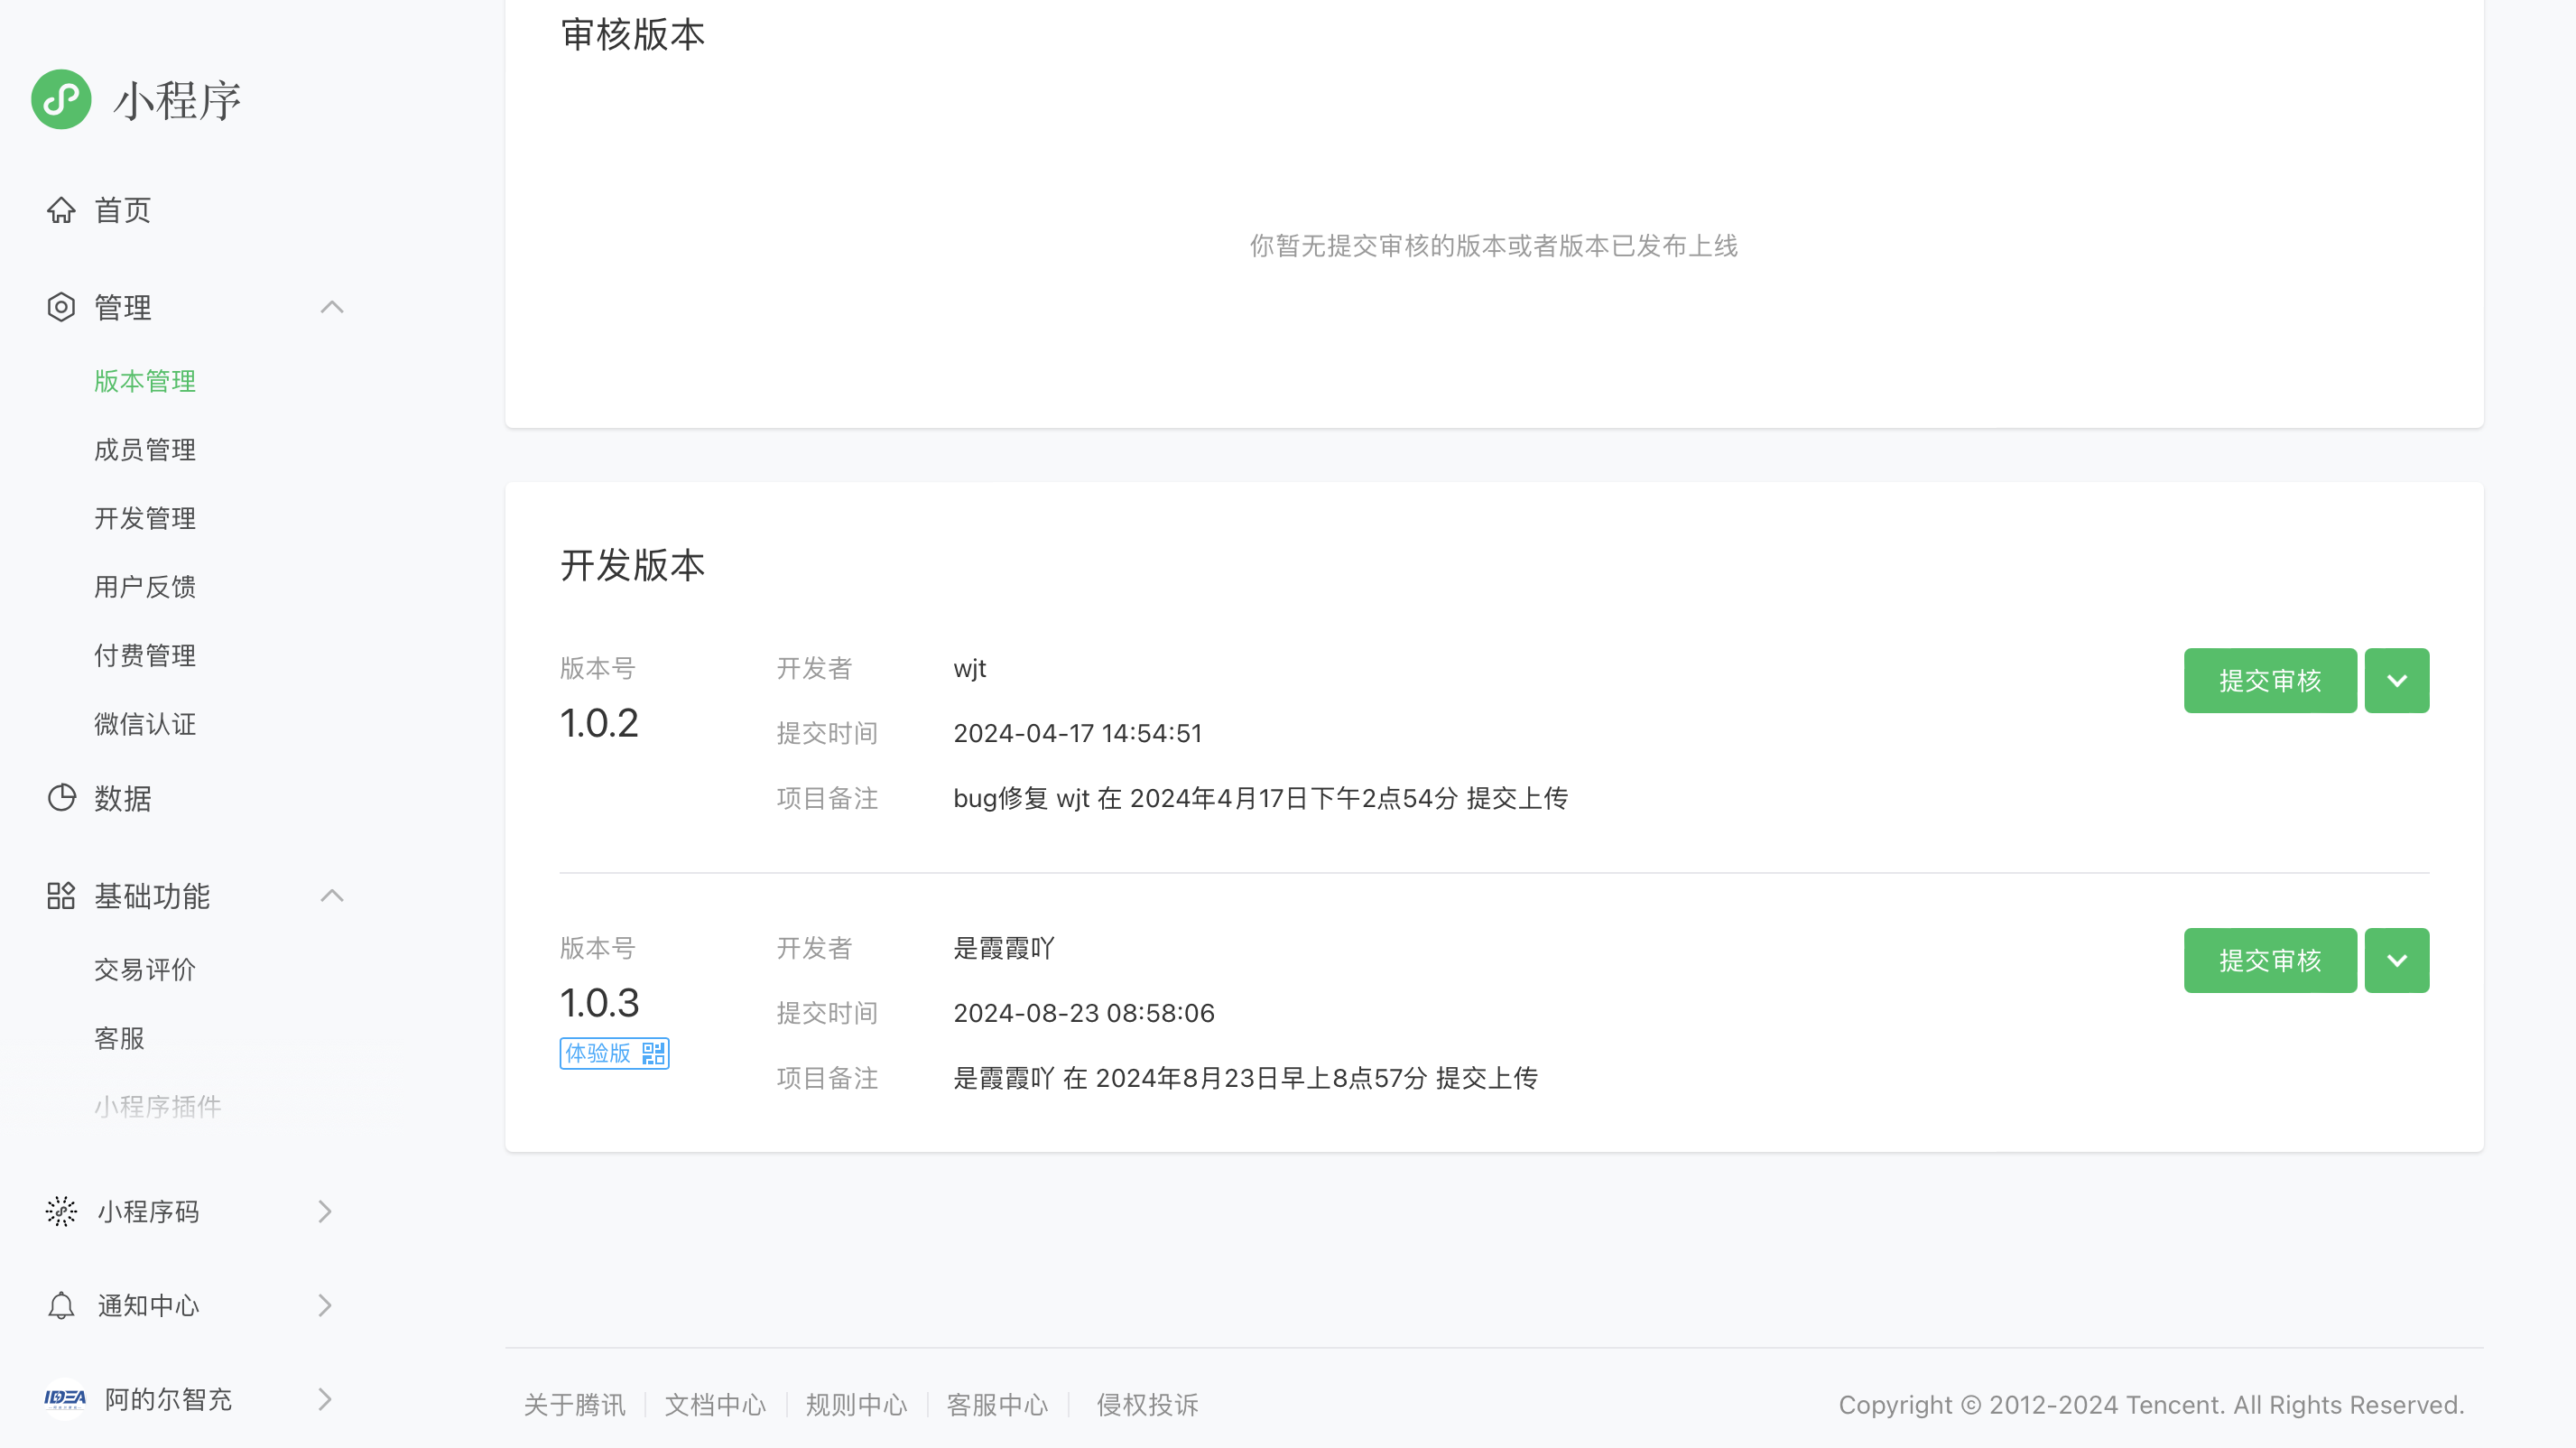Collapse the 管理 menu section
This screenshot has width=2576, height=1448.
click(x=332, y=307)
